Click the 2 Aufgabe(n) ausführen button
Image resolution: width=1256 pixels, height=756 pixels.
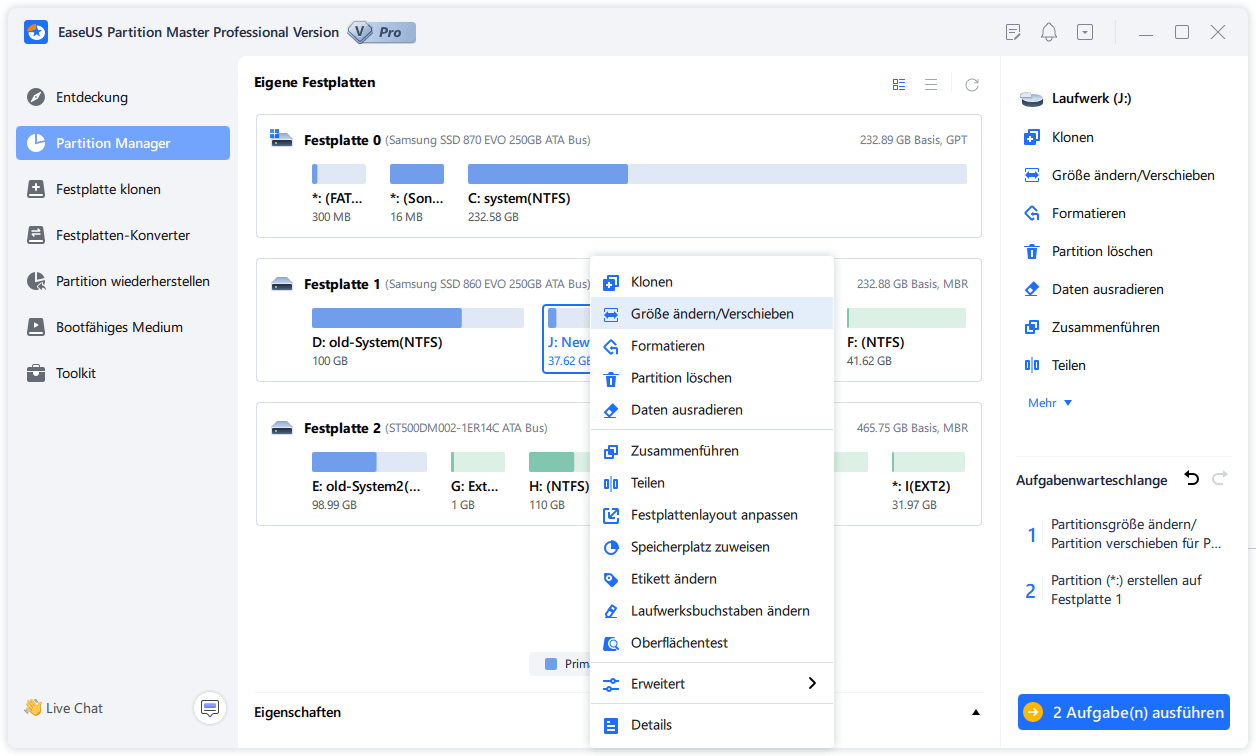[1124, 713]
